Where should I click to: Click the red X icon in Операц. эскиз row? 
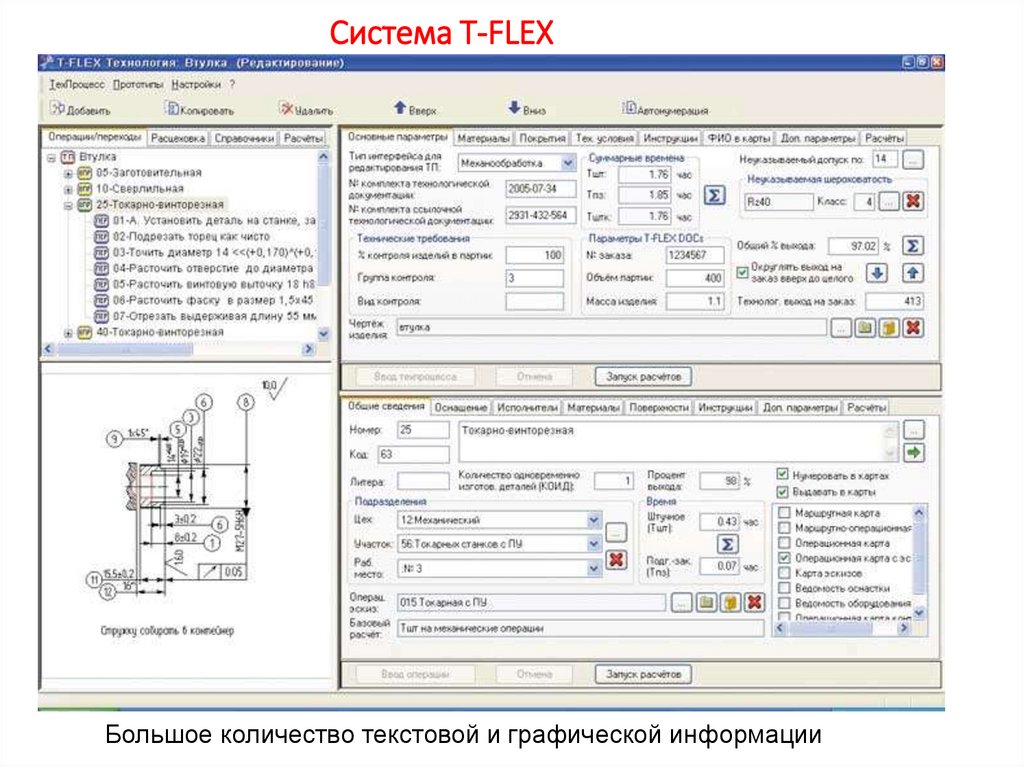click(754, 602)
